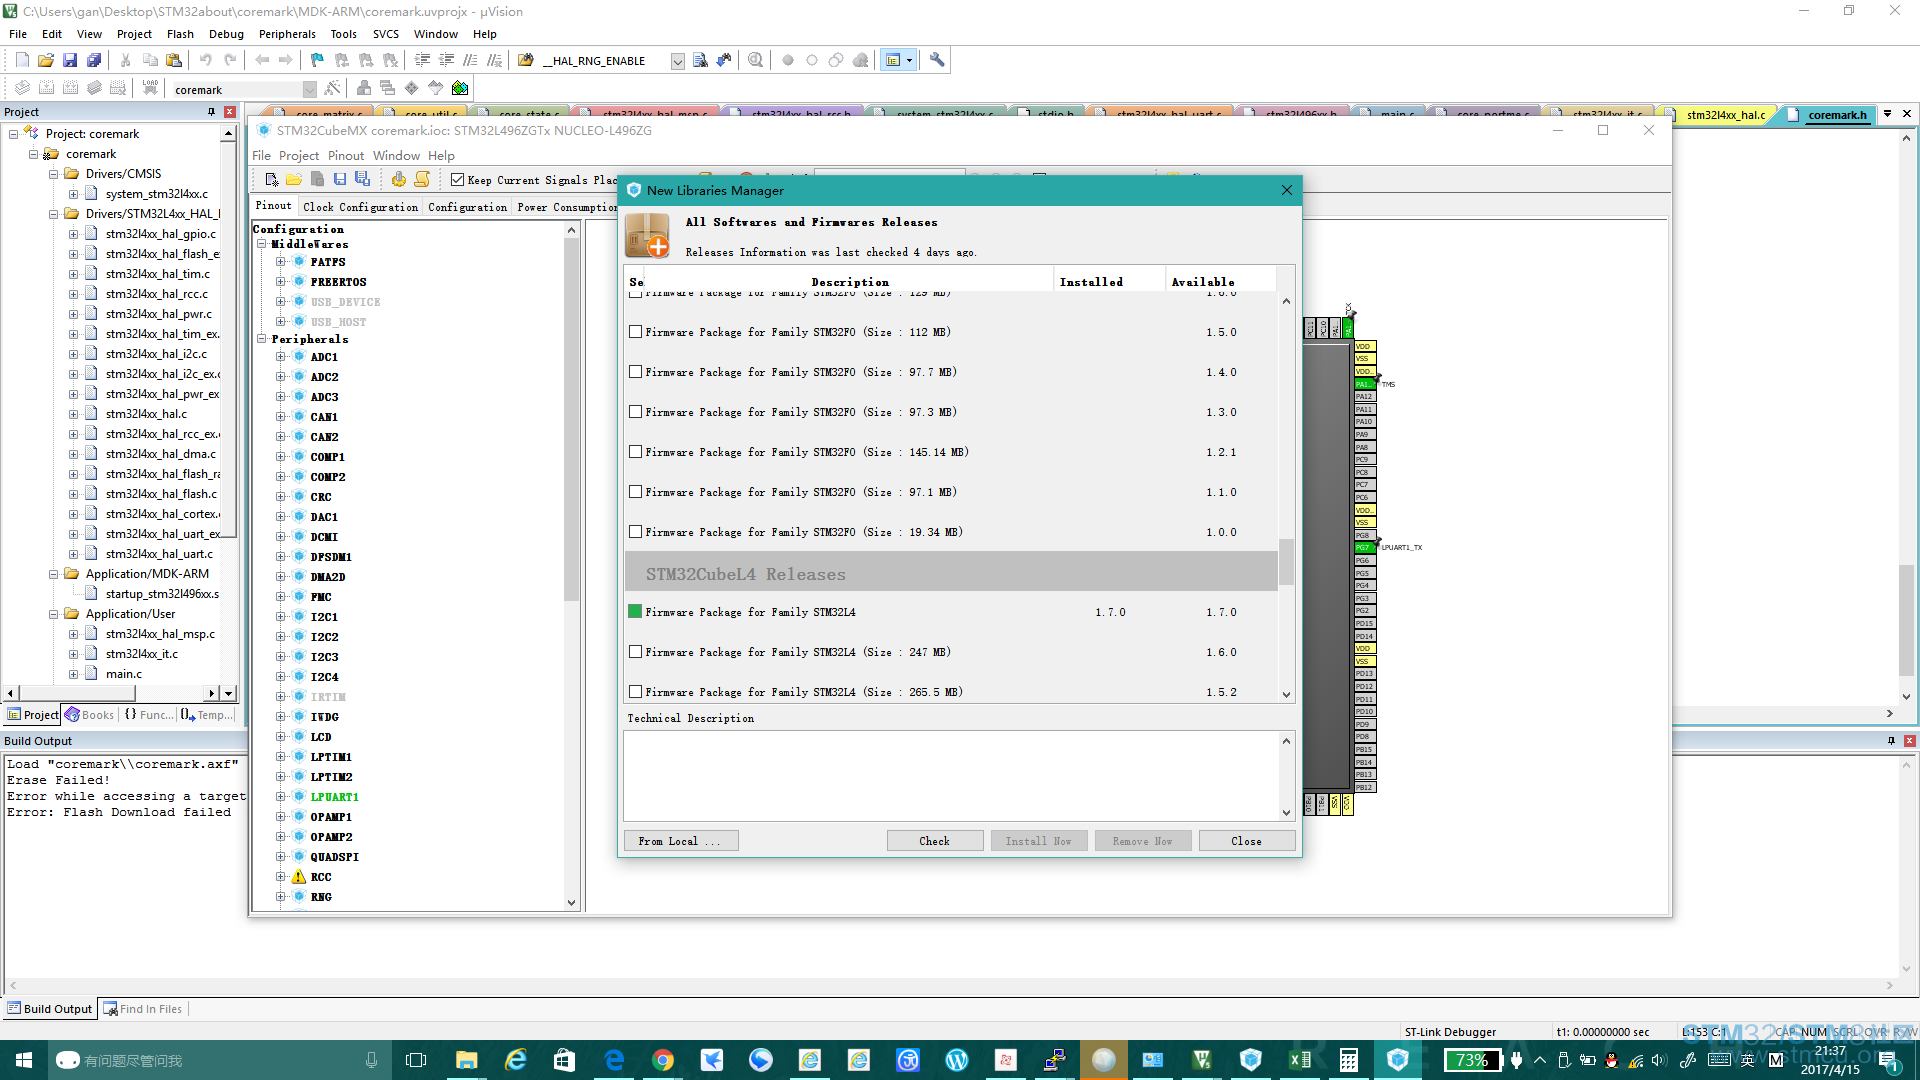Open the __HAL_RNG_ENABLE search dropdown
1920x1080 pixels.
[x=677, y=61]
